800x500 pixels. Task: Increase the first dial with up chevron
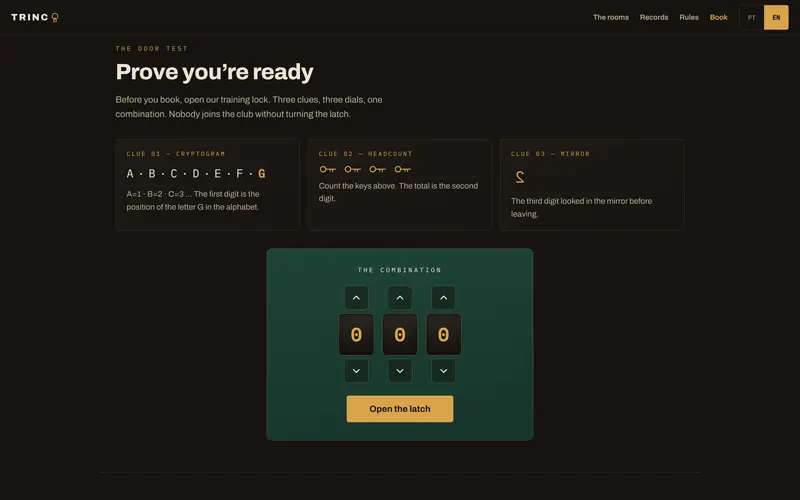click(356, 297)
